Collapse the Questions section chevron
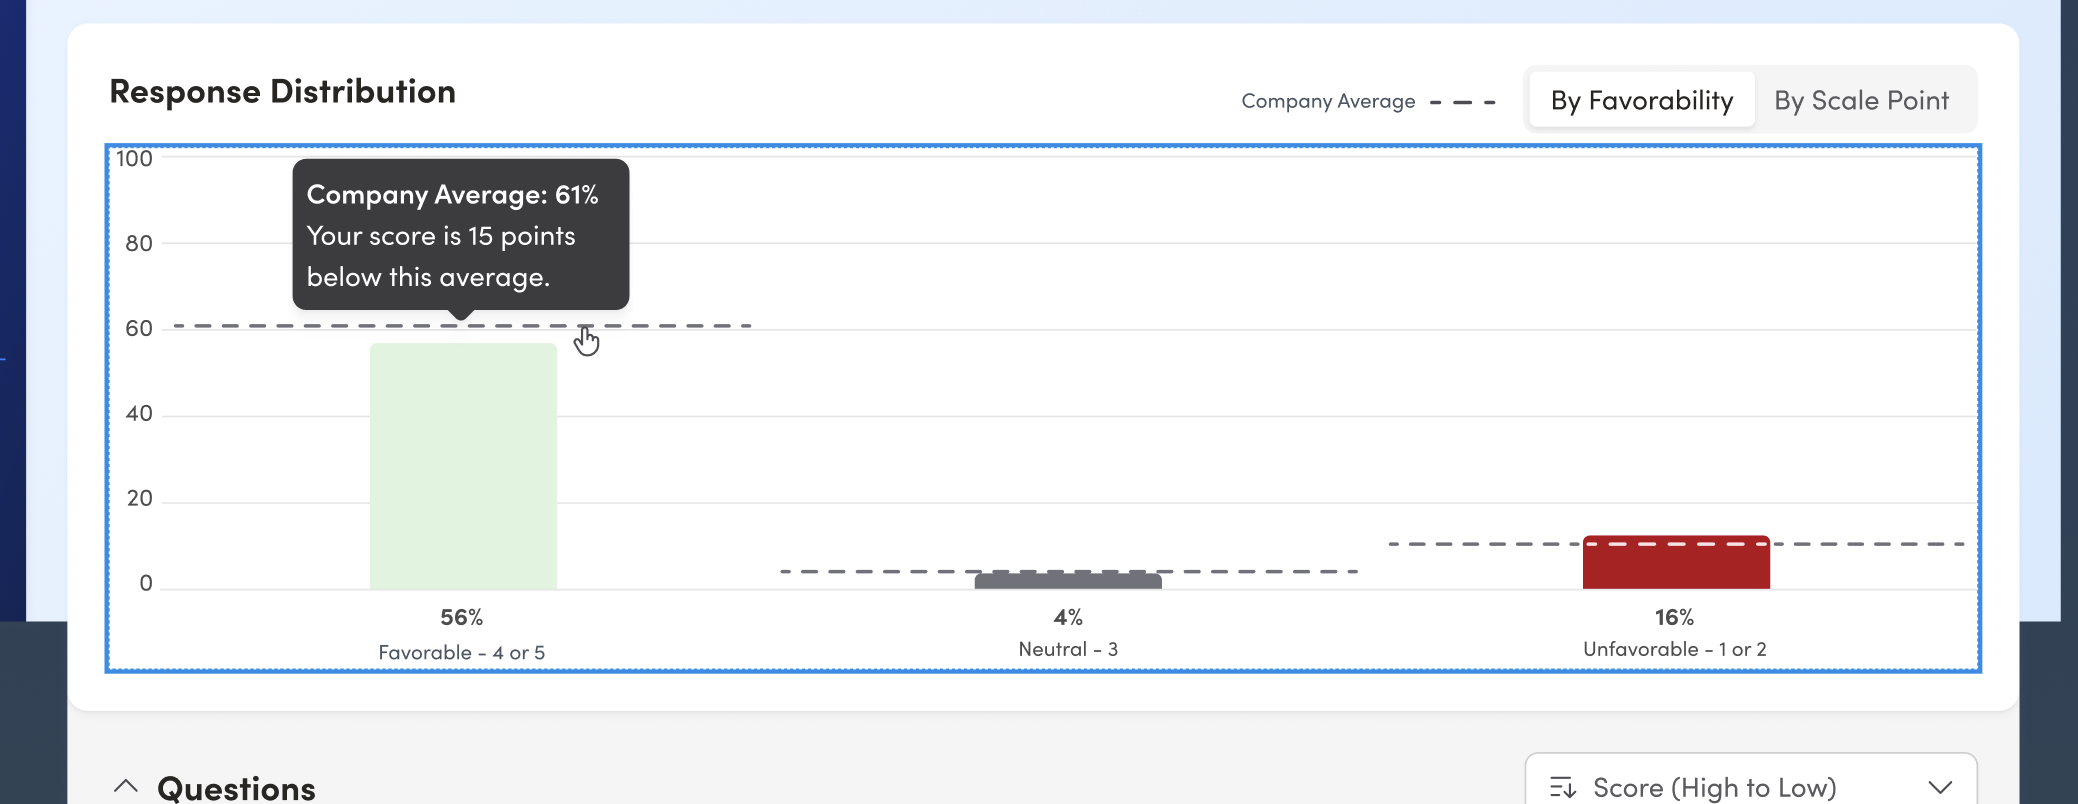The image size is (2078, 804). 126,786
